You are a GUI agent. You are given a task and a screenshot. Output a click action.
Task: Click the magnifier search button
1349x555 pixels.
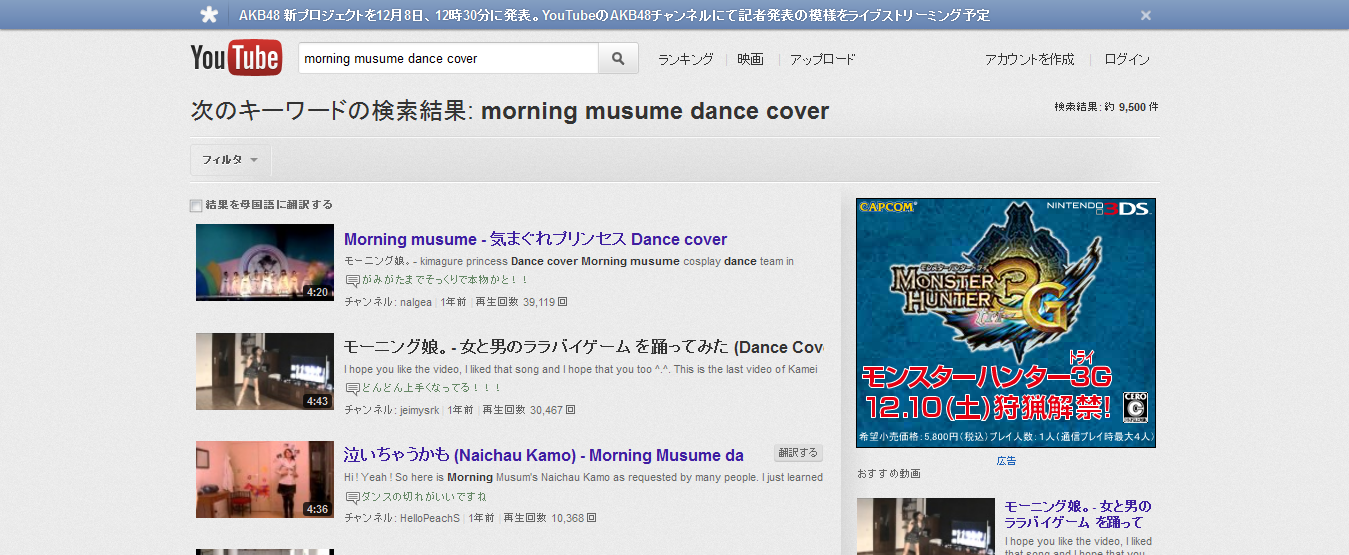click(618, 58)
